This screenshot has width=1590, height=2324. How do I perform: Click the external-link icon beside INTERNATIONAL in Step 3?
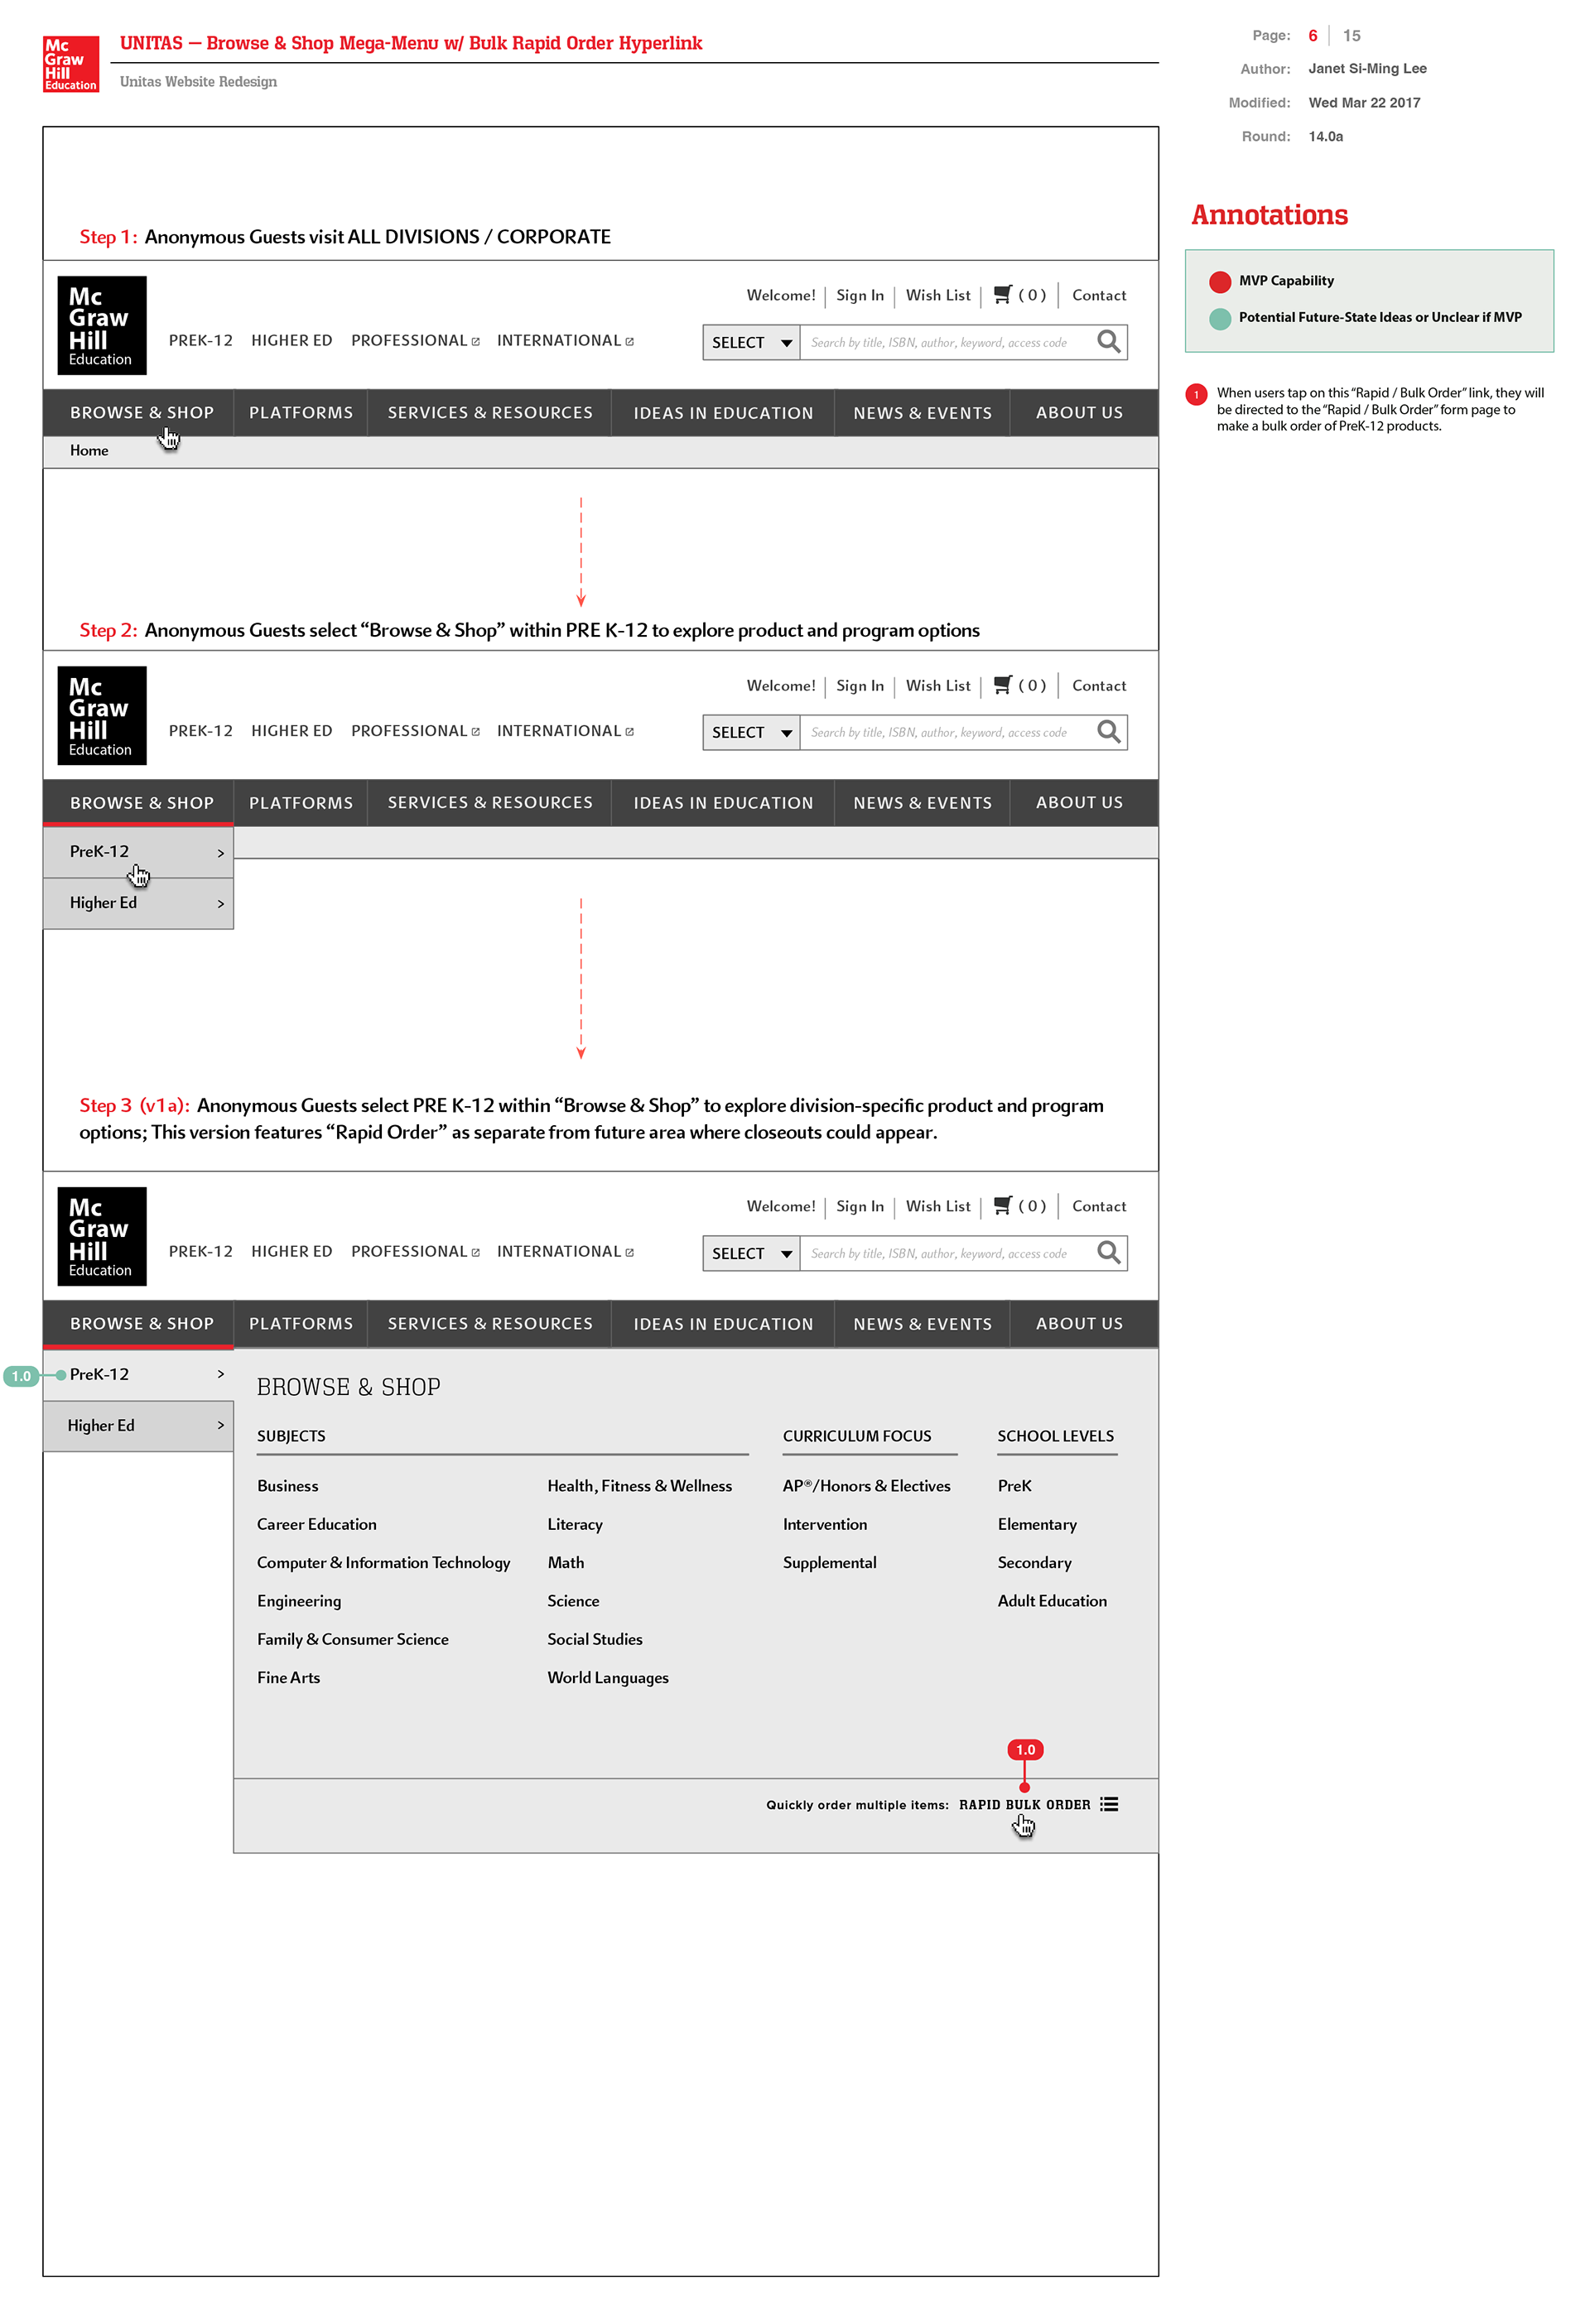(630, 1253)
